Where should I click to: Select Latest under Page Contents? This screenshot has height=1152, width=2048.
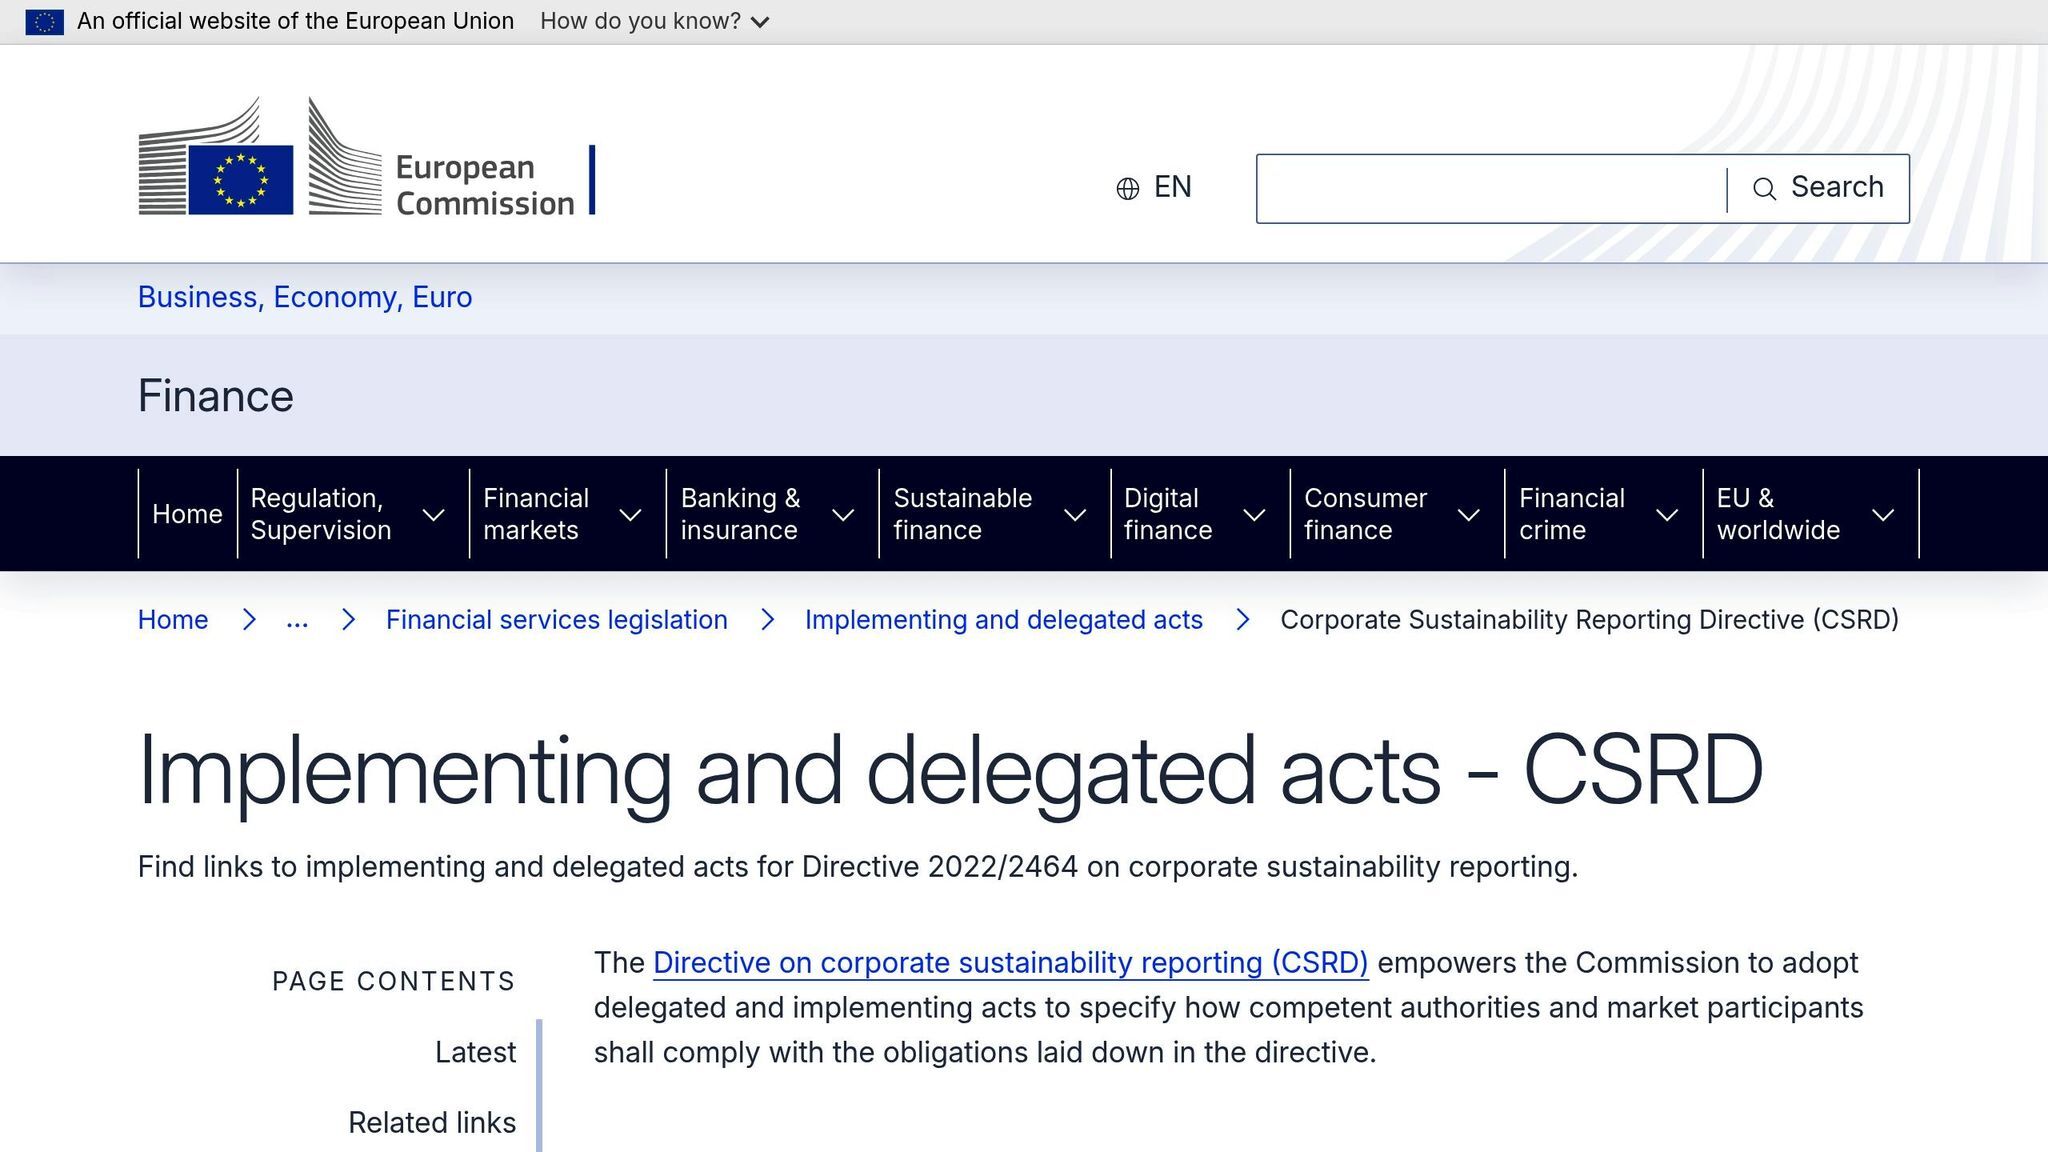click(475, 1052)
